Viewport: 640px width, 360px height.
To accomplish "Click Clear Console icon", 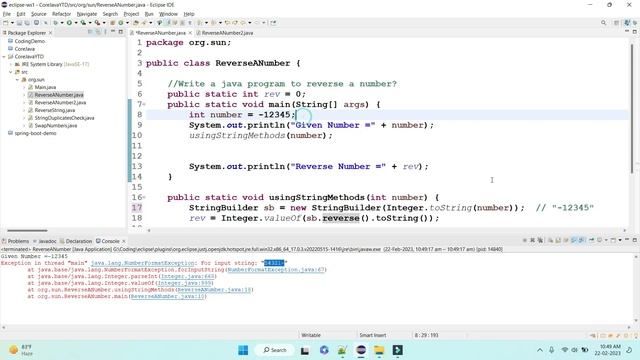I will pyautogui.click(x=550, y=240).
